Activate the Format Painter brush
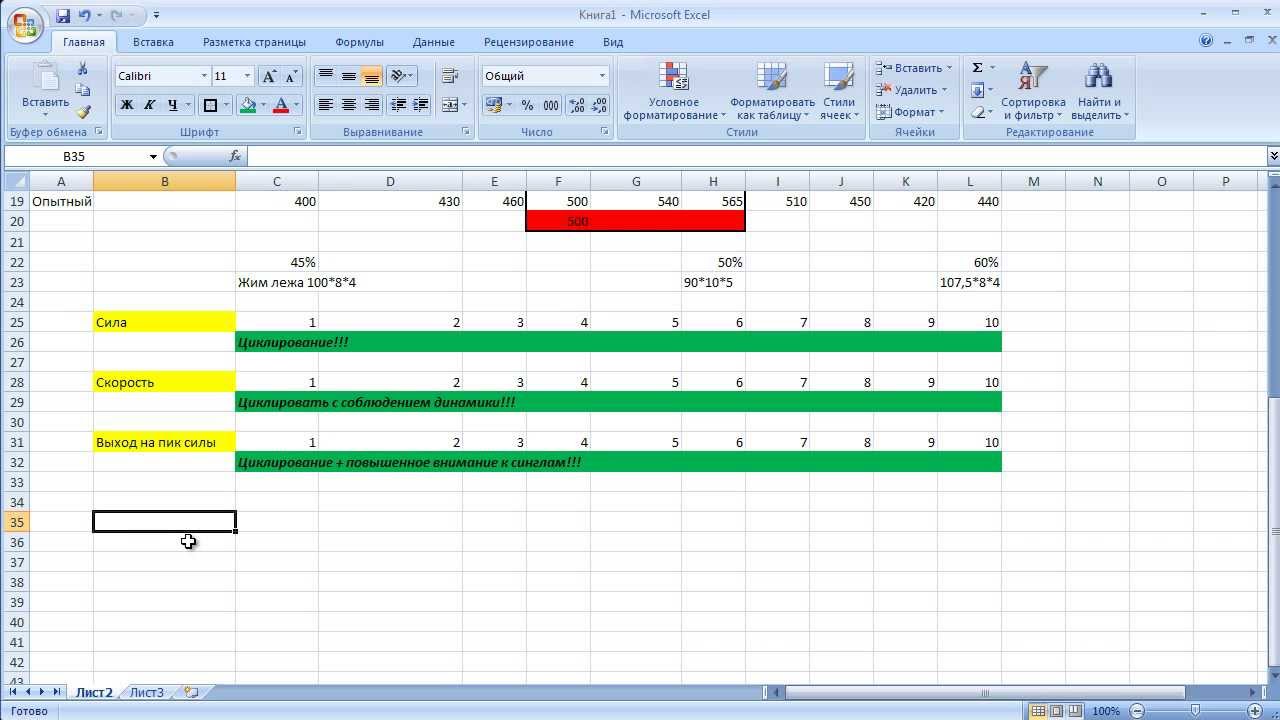The width and height of the screenshot is (1280, 720). tap(83, 112)
